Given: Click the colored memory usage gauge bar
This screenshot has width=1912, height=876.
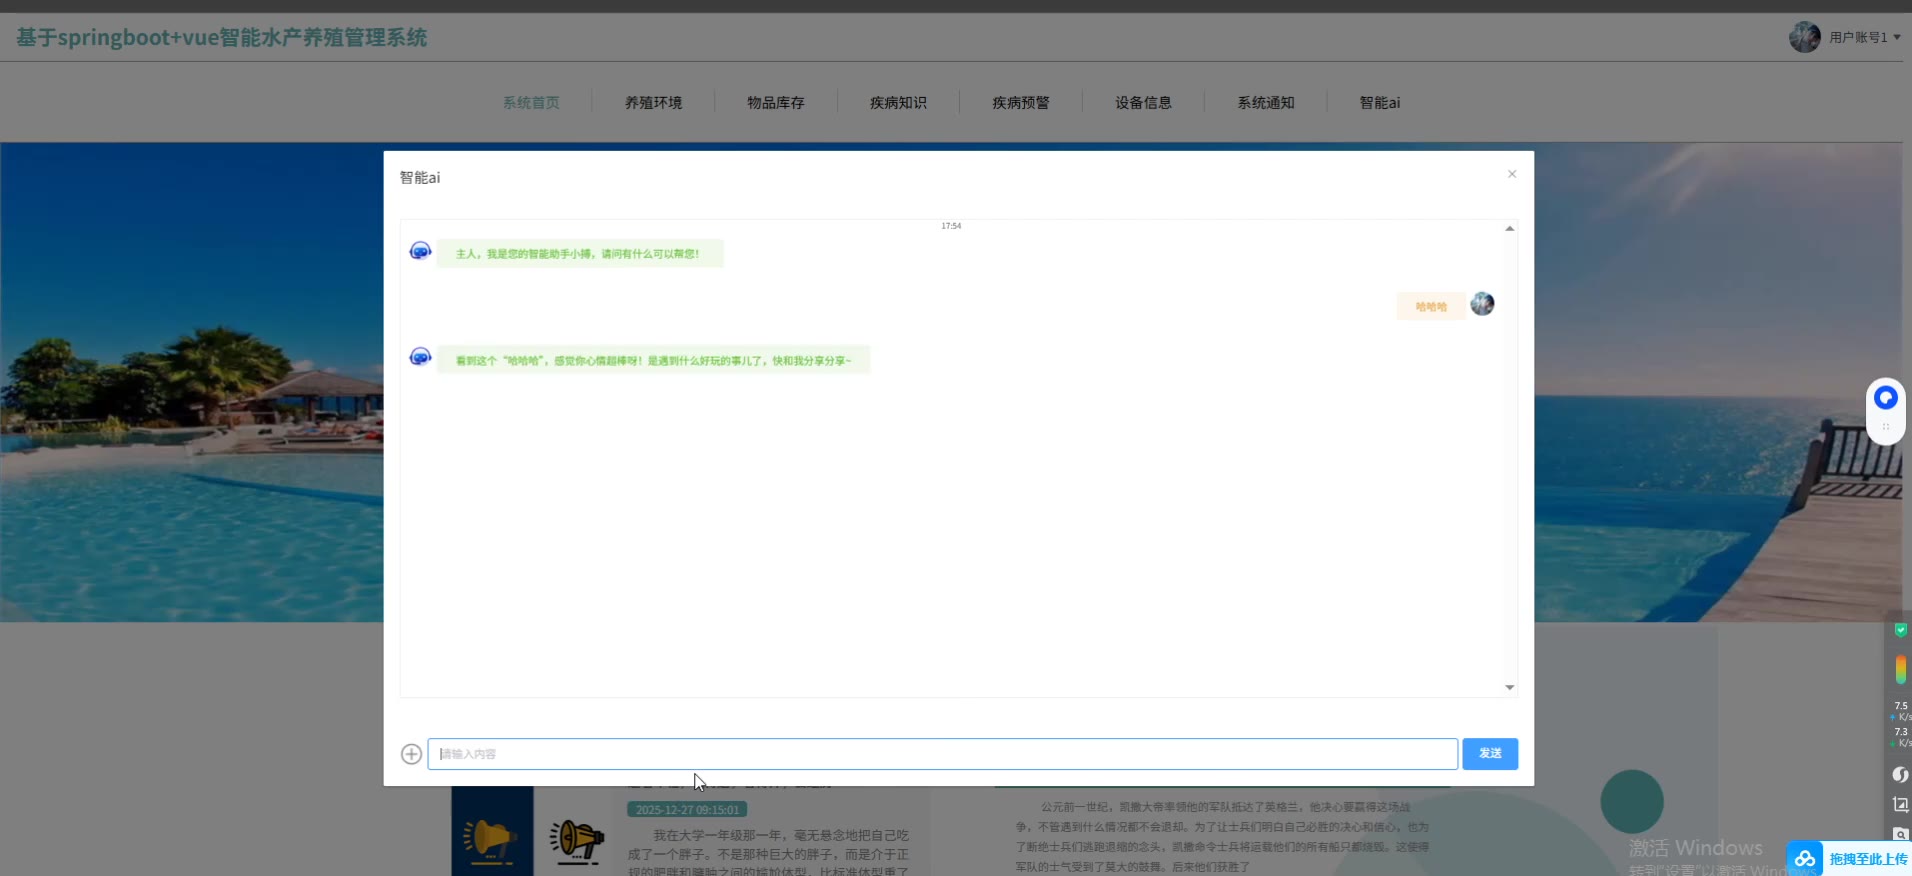Looking at the screenshot, I should click(x=1900, y=670).
